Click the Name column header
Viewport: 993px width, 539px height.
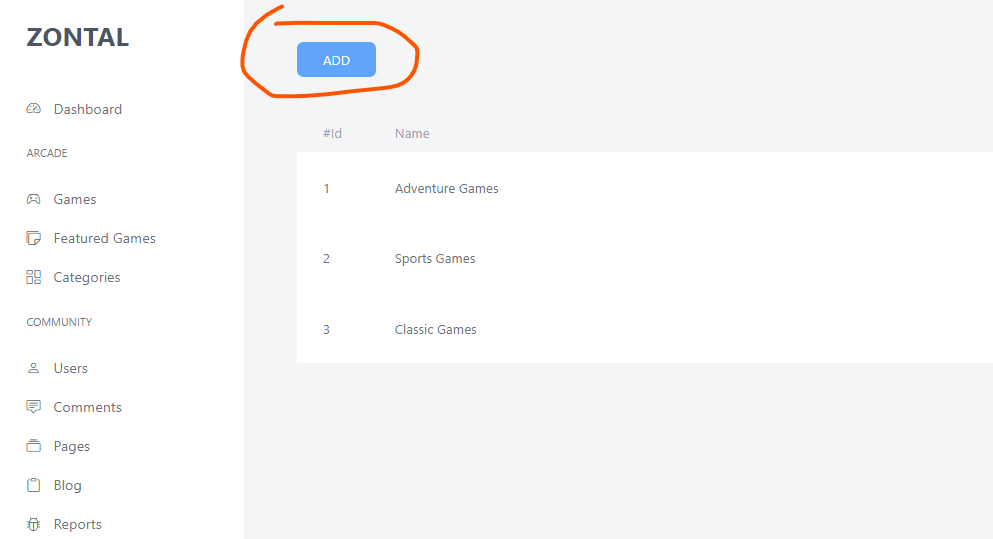(412, 134)
